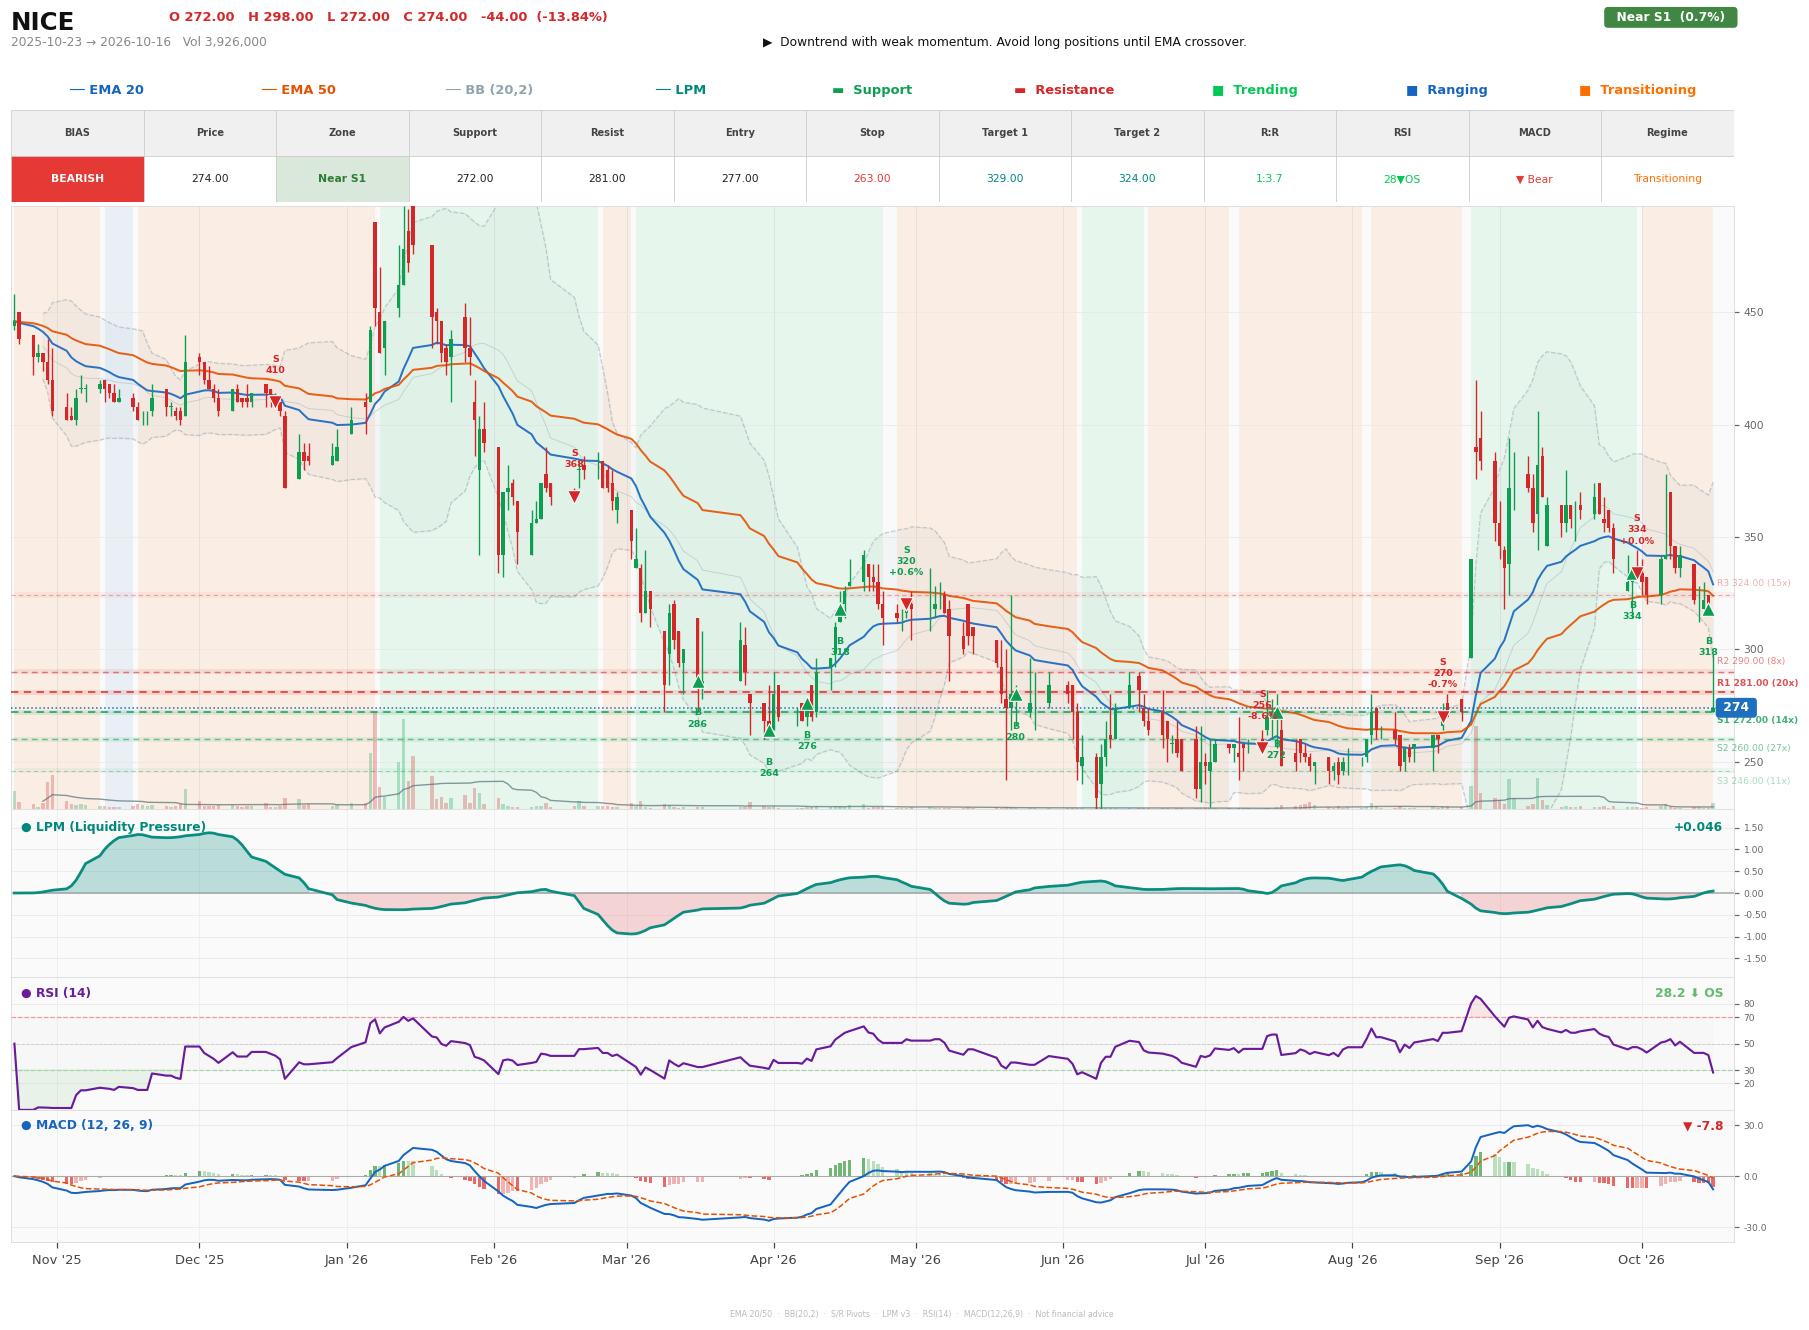Viewport: 1809px width, 1330px height.
Task: Click the R:R value 1:3.7
Action: (1269, 179)
